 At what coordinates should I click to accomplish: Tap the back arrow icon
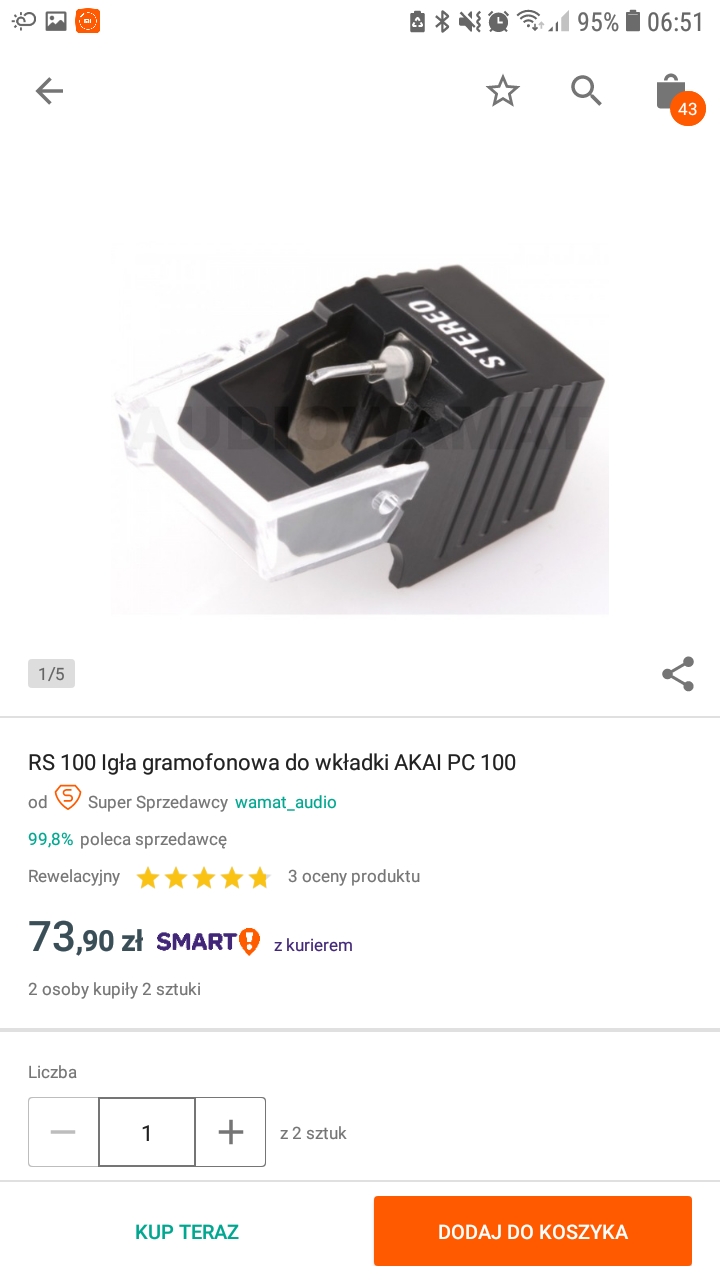pos(49,92)
